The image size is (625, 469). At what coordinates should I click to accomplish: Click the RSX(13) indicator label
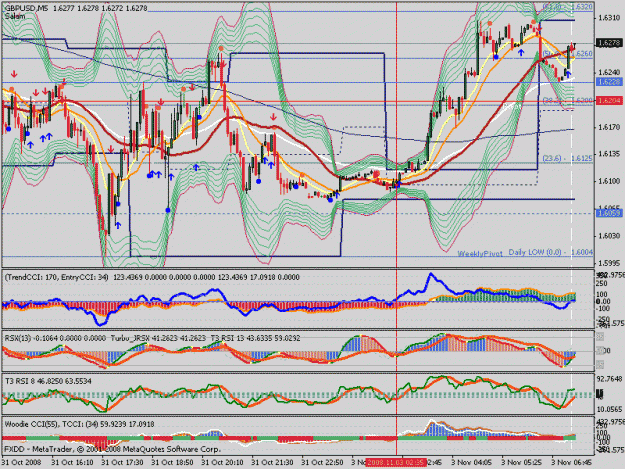17,338
